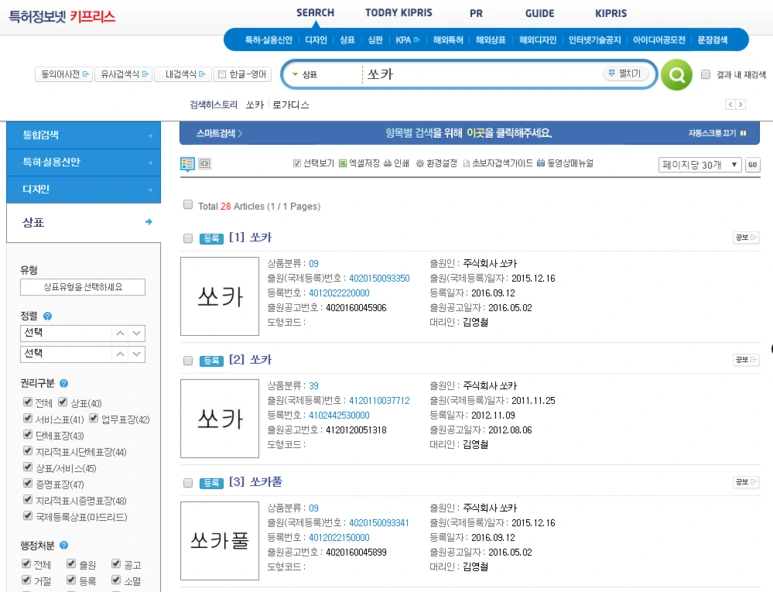This screenshot has height=592, width=773.
Task: Click history next arrow
Action: click(x=740, y=104)
